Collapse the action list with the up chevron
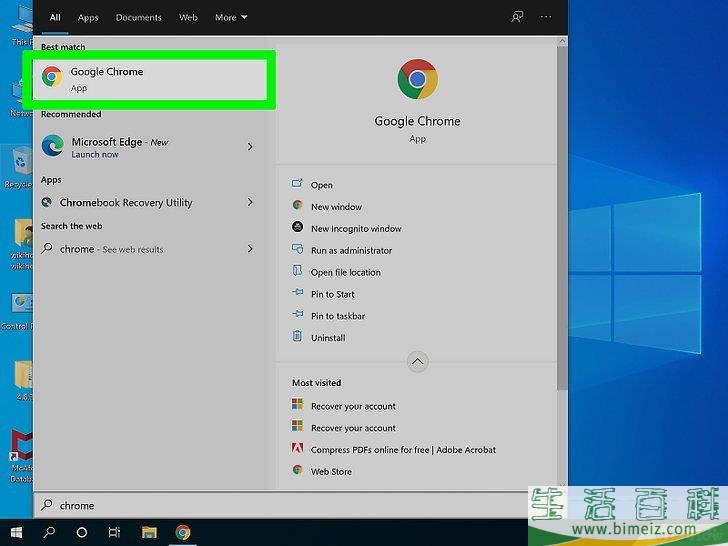This screenshot has width=728, height=546. coord(417,361)
